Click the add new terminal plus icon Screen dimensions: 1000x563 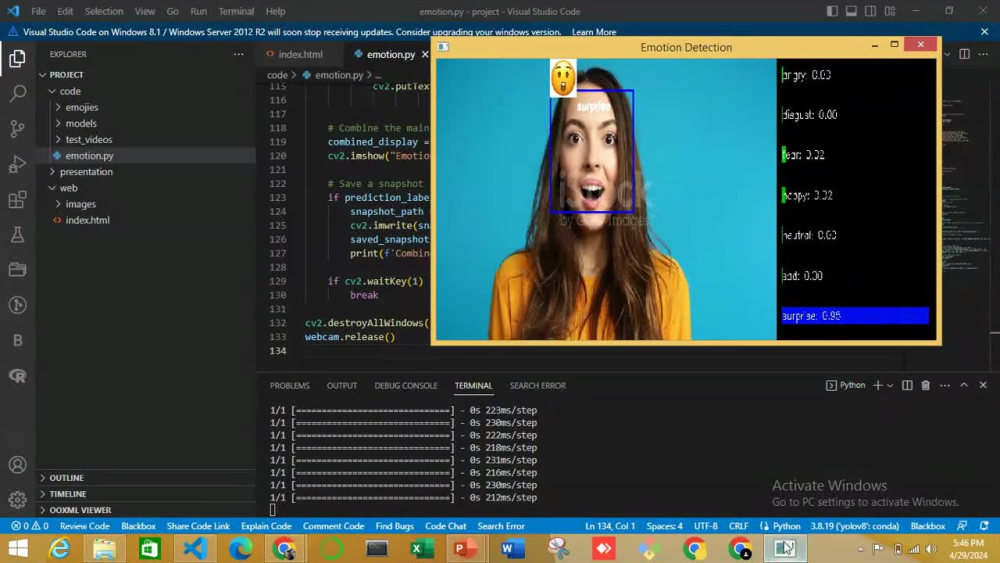coord(878,385)
